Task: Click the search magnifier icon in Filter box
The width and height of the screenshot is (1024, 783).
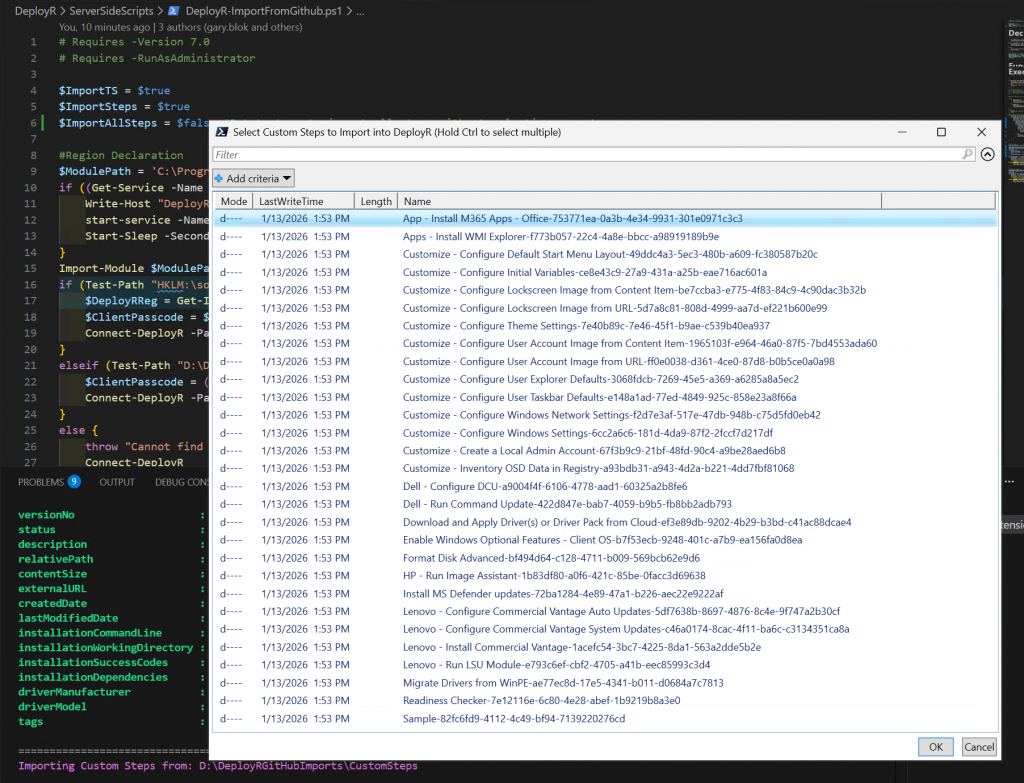Action: click(967, 155)
